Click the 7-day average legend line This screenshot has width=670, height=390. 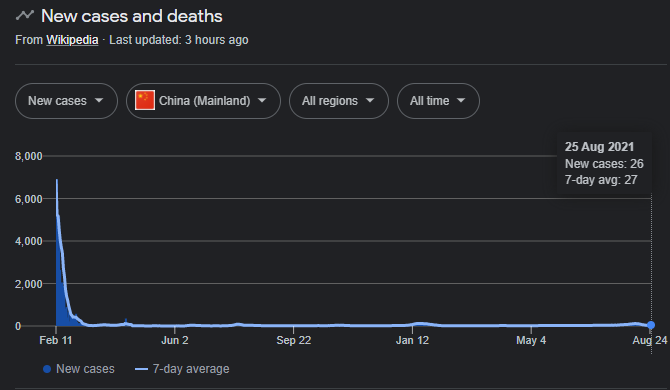[x=141, y=369]
